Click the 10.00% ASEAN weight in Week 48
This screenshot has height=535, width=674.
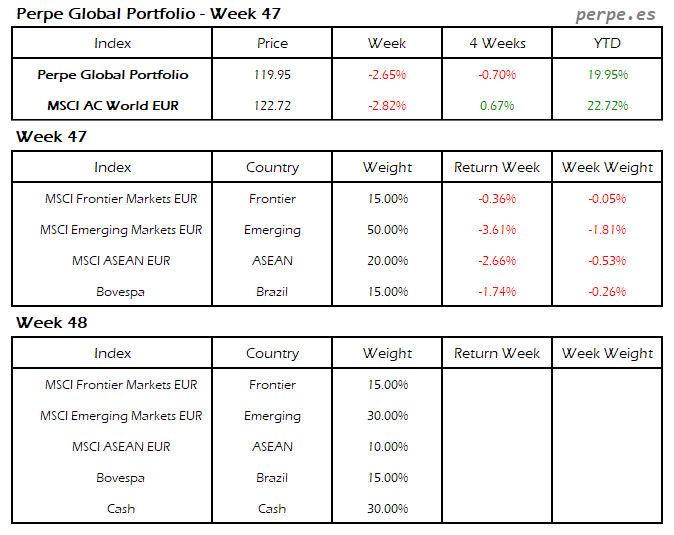point(387,446)
